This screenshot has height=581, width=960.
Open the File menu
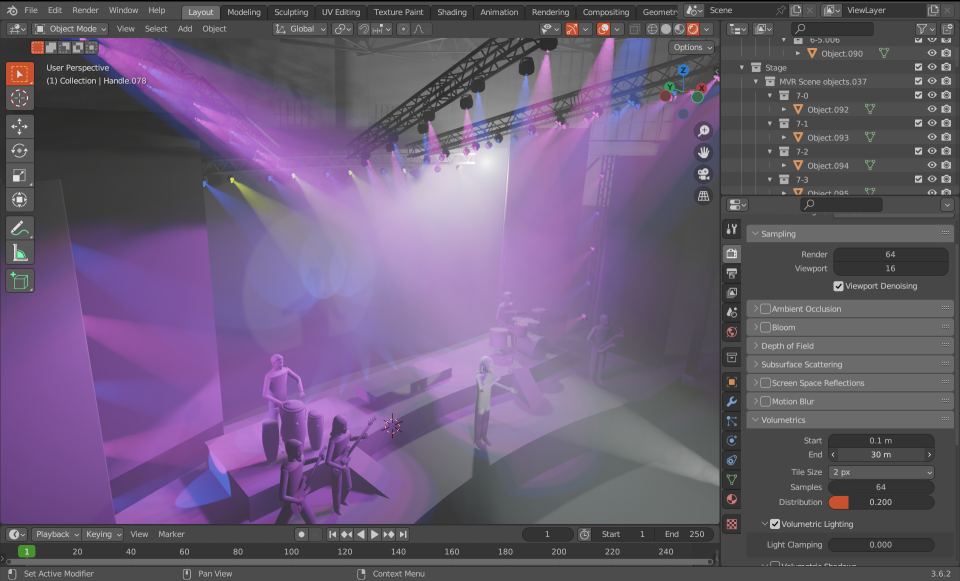31,10
